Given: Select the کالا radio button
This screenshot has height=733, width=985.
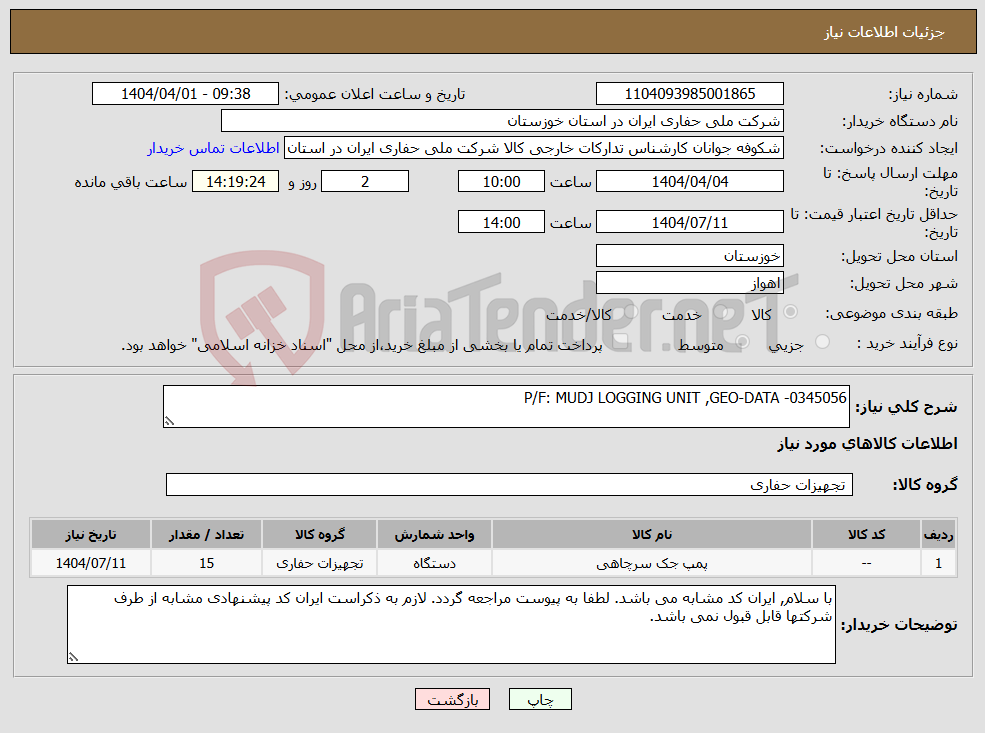Looking at the screenshot, I should [x=791, y=312].
